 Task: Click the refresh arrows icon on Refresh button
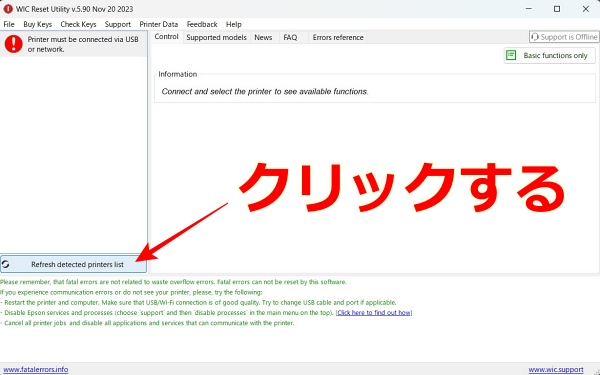point(5,264)
